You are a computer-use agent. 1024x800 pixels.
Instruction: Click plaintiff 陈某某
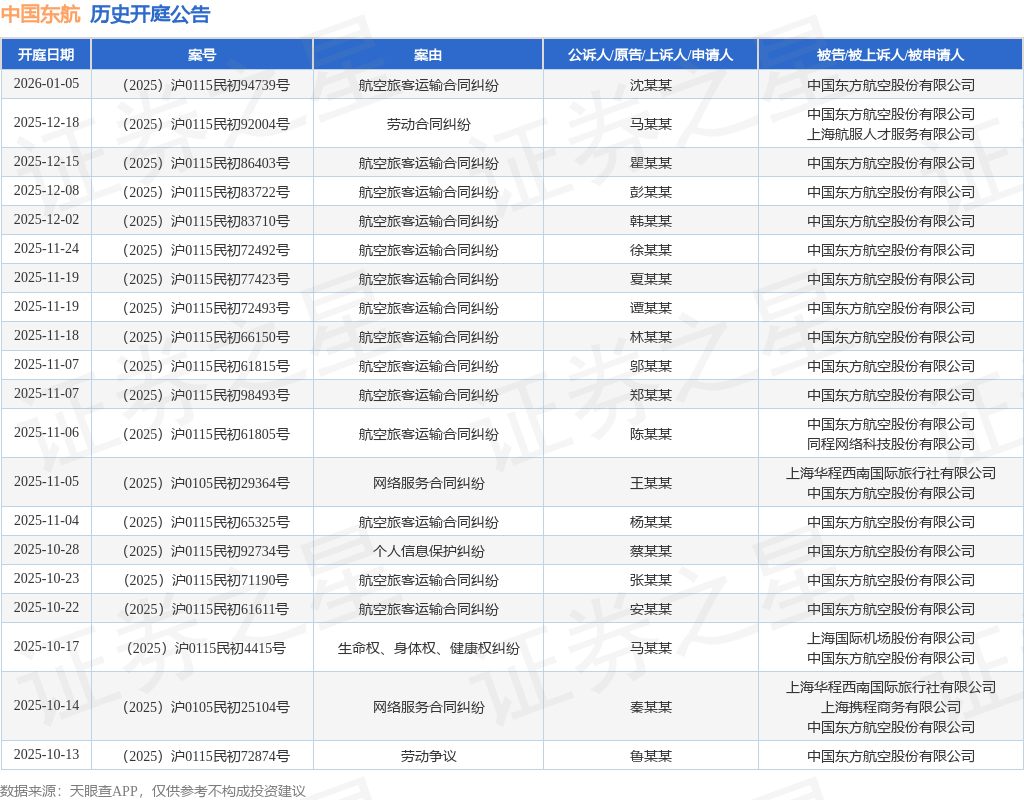pyautogui.click(x=650, y=434)
